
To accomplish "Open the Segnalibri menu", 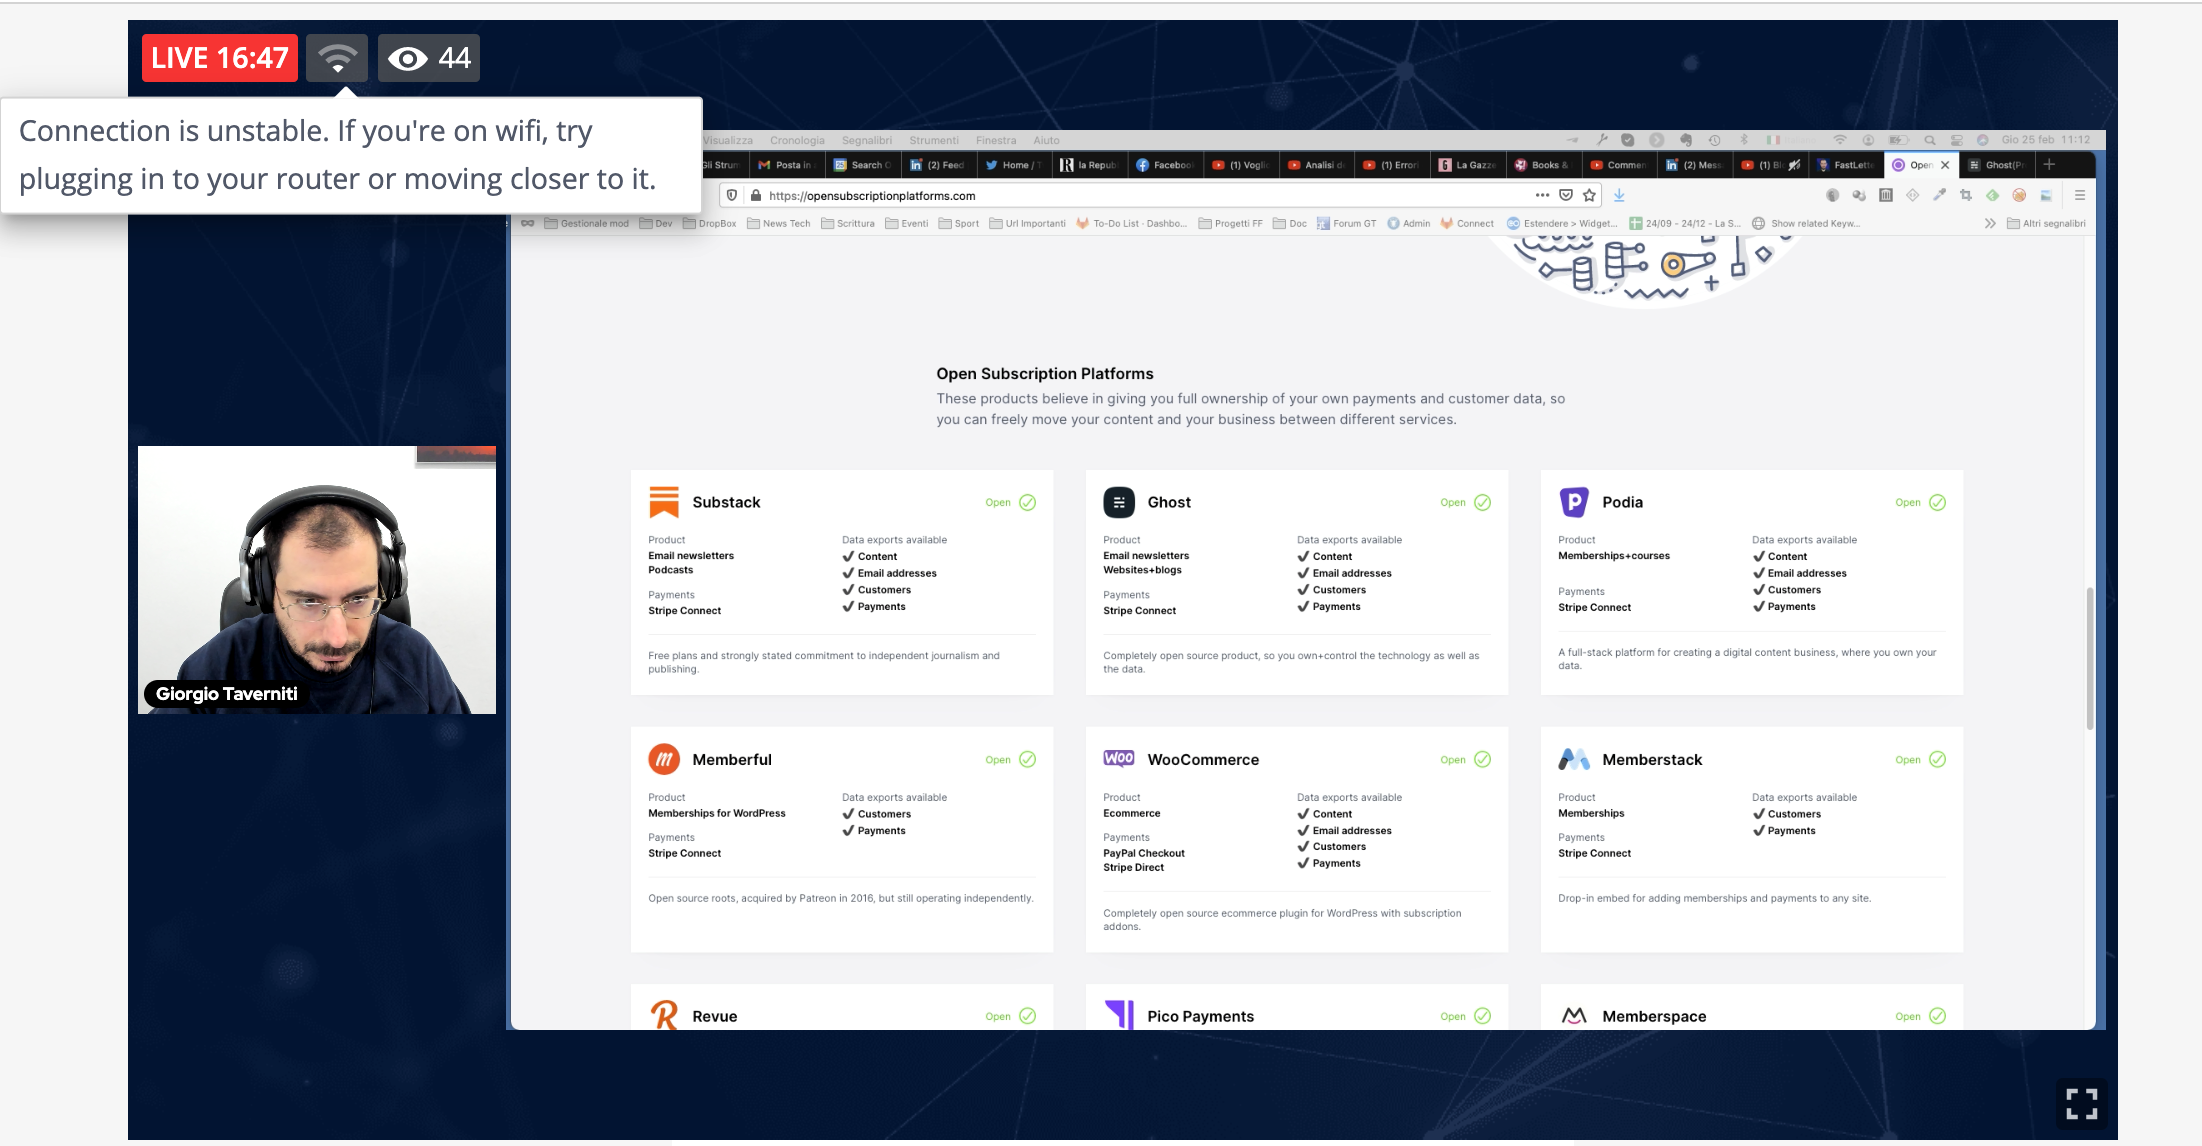I will click(866, 140).
